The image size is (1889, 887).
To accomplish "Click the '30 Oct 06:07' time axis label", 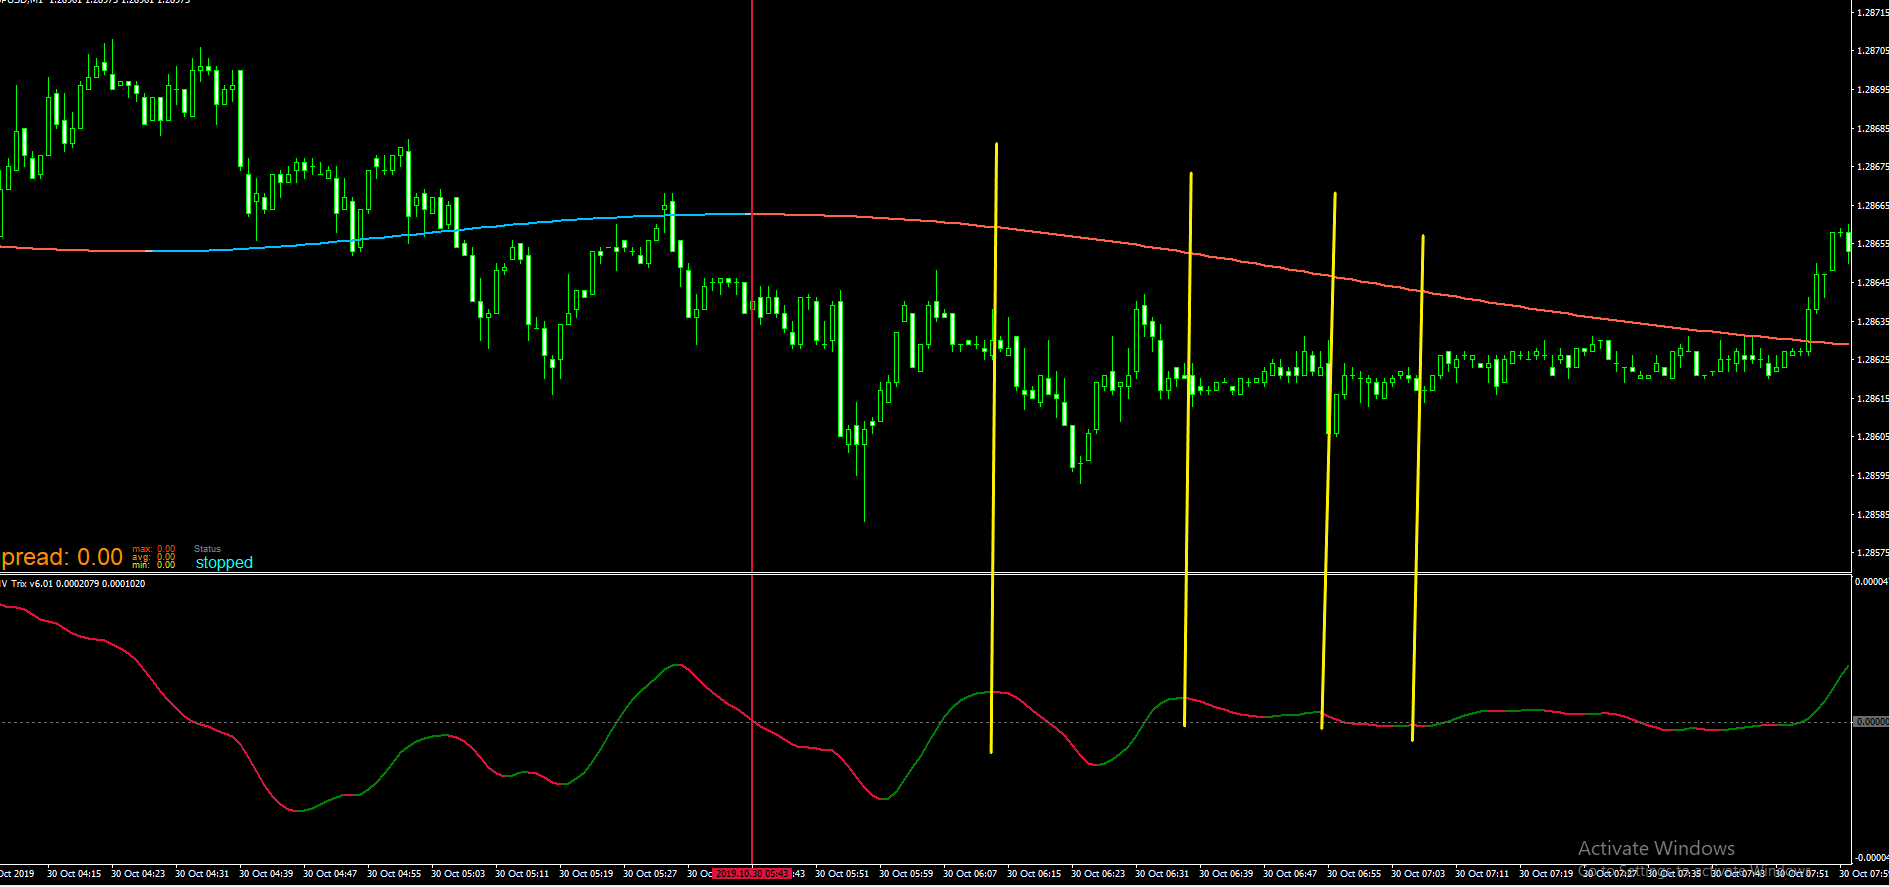I will (x=970, y=873).
